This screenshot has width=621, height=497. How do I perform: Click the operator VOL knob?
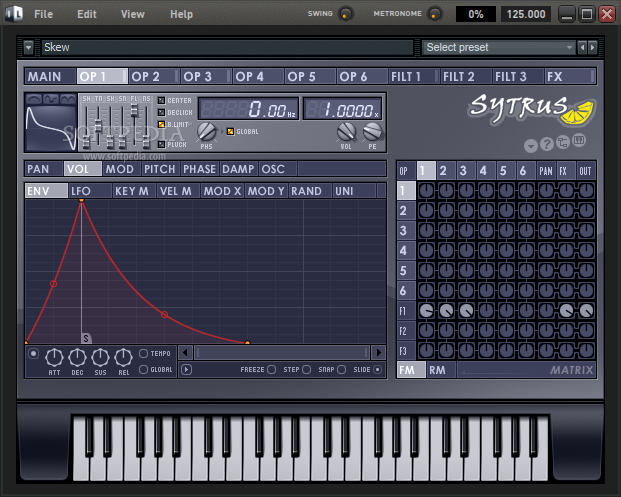(x=346, y=132)
